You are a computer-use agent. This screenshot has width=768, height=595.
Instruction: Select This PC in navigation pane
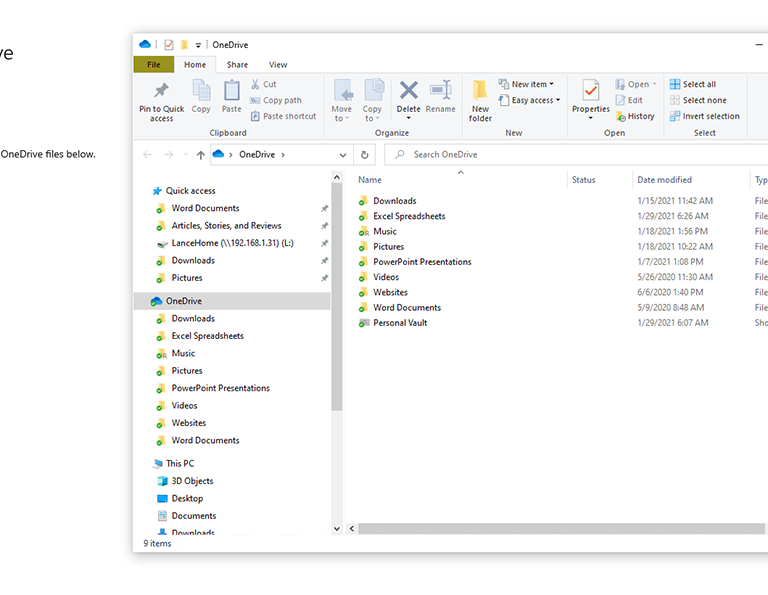[x=173, y=464]
